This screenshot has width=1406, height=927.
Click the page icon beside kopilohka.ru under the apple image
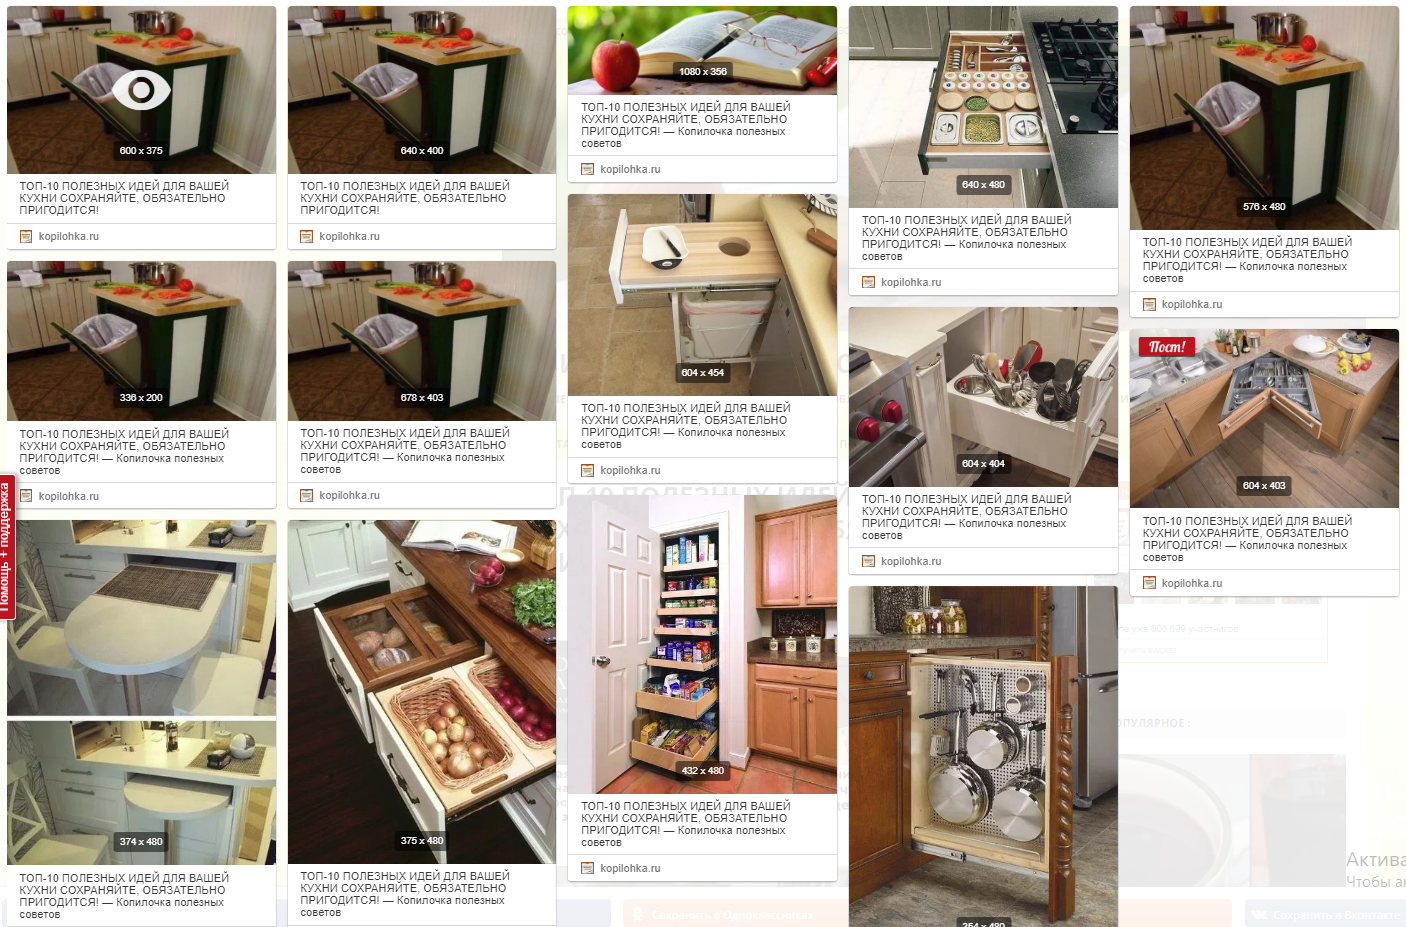pyautogui.click(x=588, y=170)
